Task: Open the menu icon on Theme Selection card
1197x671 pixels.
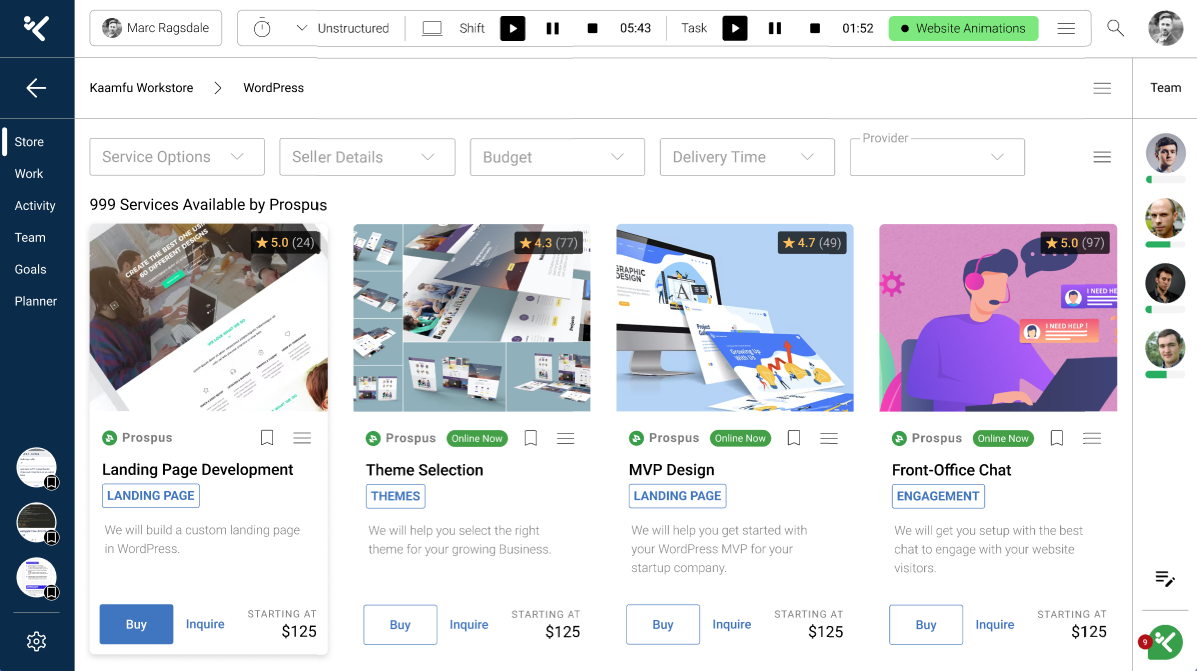Action: point(566,438)
